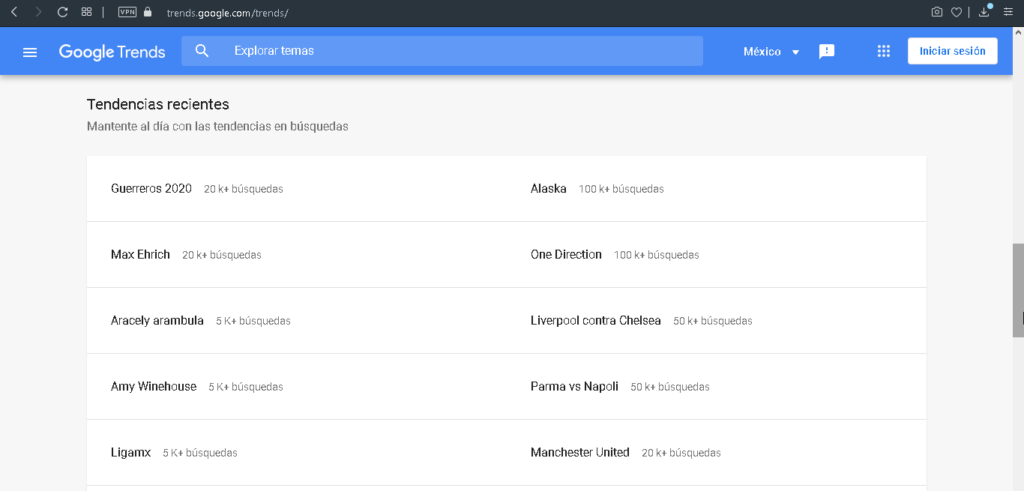The width and height of the screenshot is (1024, 491).
Task: Click "5 K+ búsquedas" beside Ligamx
Action: pyautogui.click(x=200, y=453)
